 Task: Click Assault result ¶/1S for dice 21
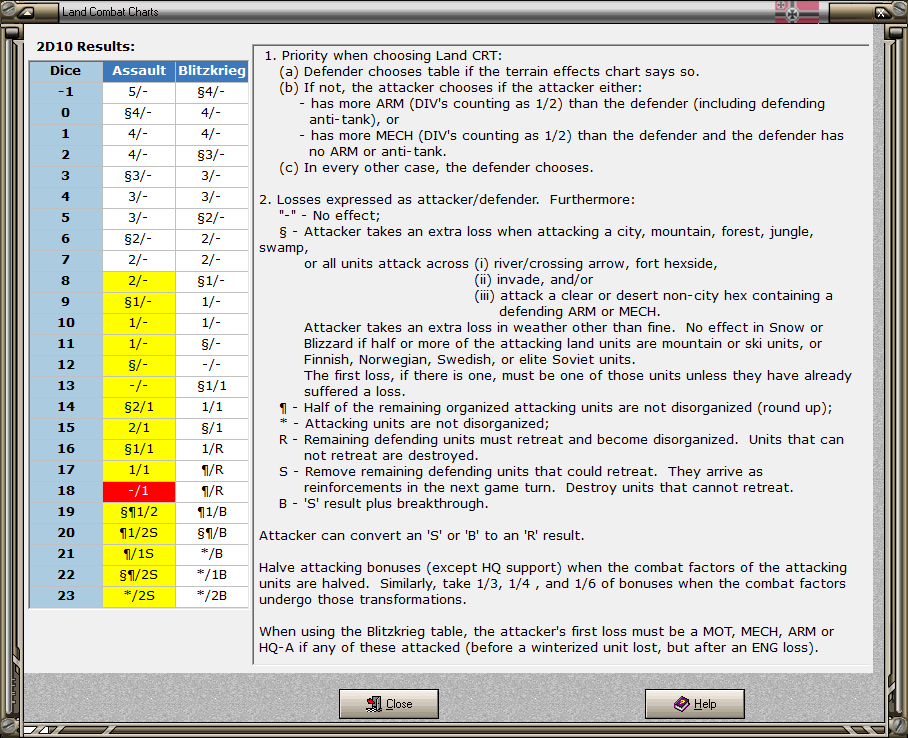coord(139,554)
